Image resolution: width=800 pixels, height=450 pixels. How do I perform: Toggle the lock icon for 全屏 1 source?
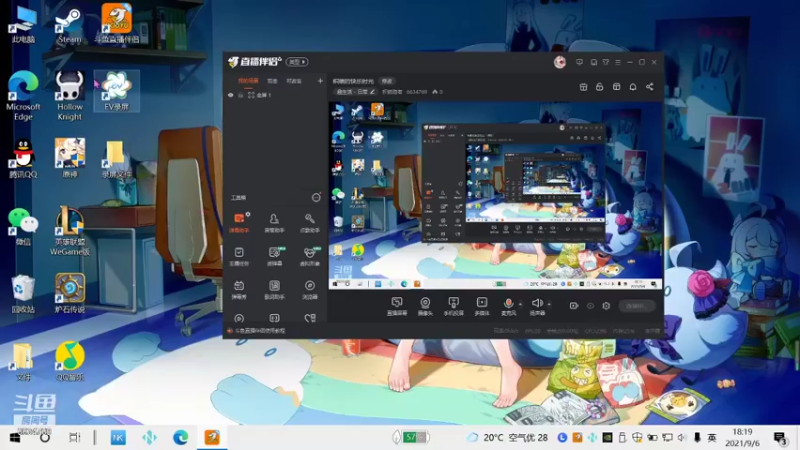(240, 95)
